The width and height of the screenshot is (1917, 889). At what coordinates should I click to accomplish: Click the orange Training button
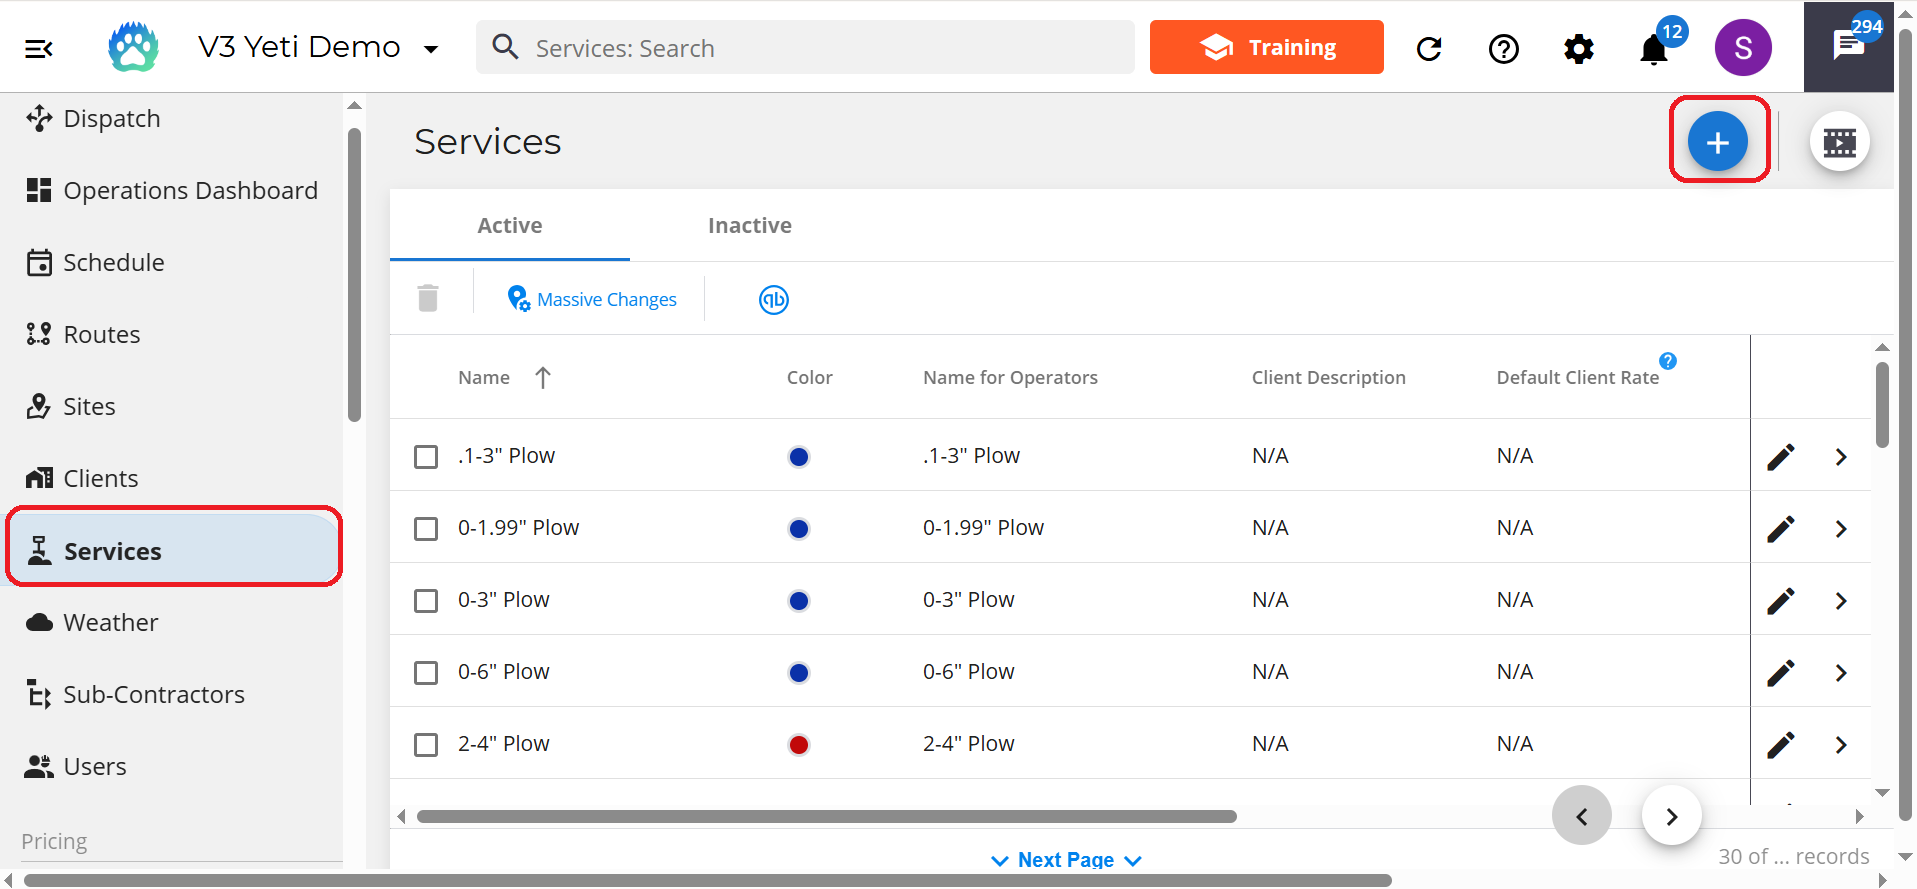[x=1266, y=47]
